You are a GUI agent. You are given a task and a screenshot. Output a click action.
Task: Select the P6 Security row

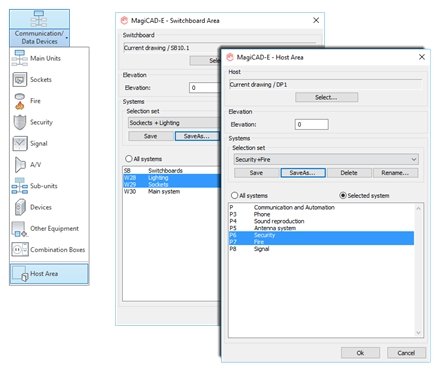[x=322, y=235]
